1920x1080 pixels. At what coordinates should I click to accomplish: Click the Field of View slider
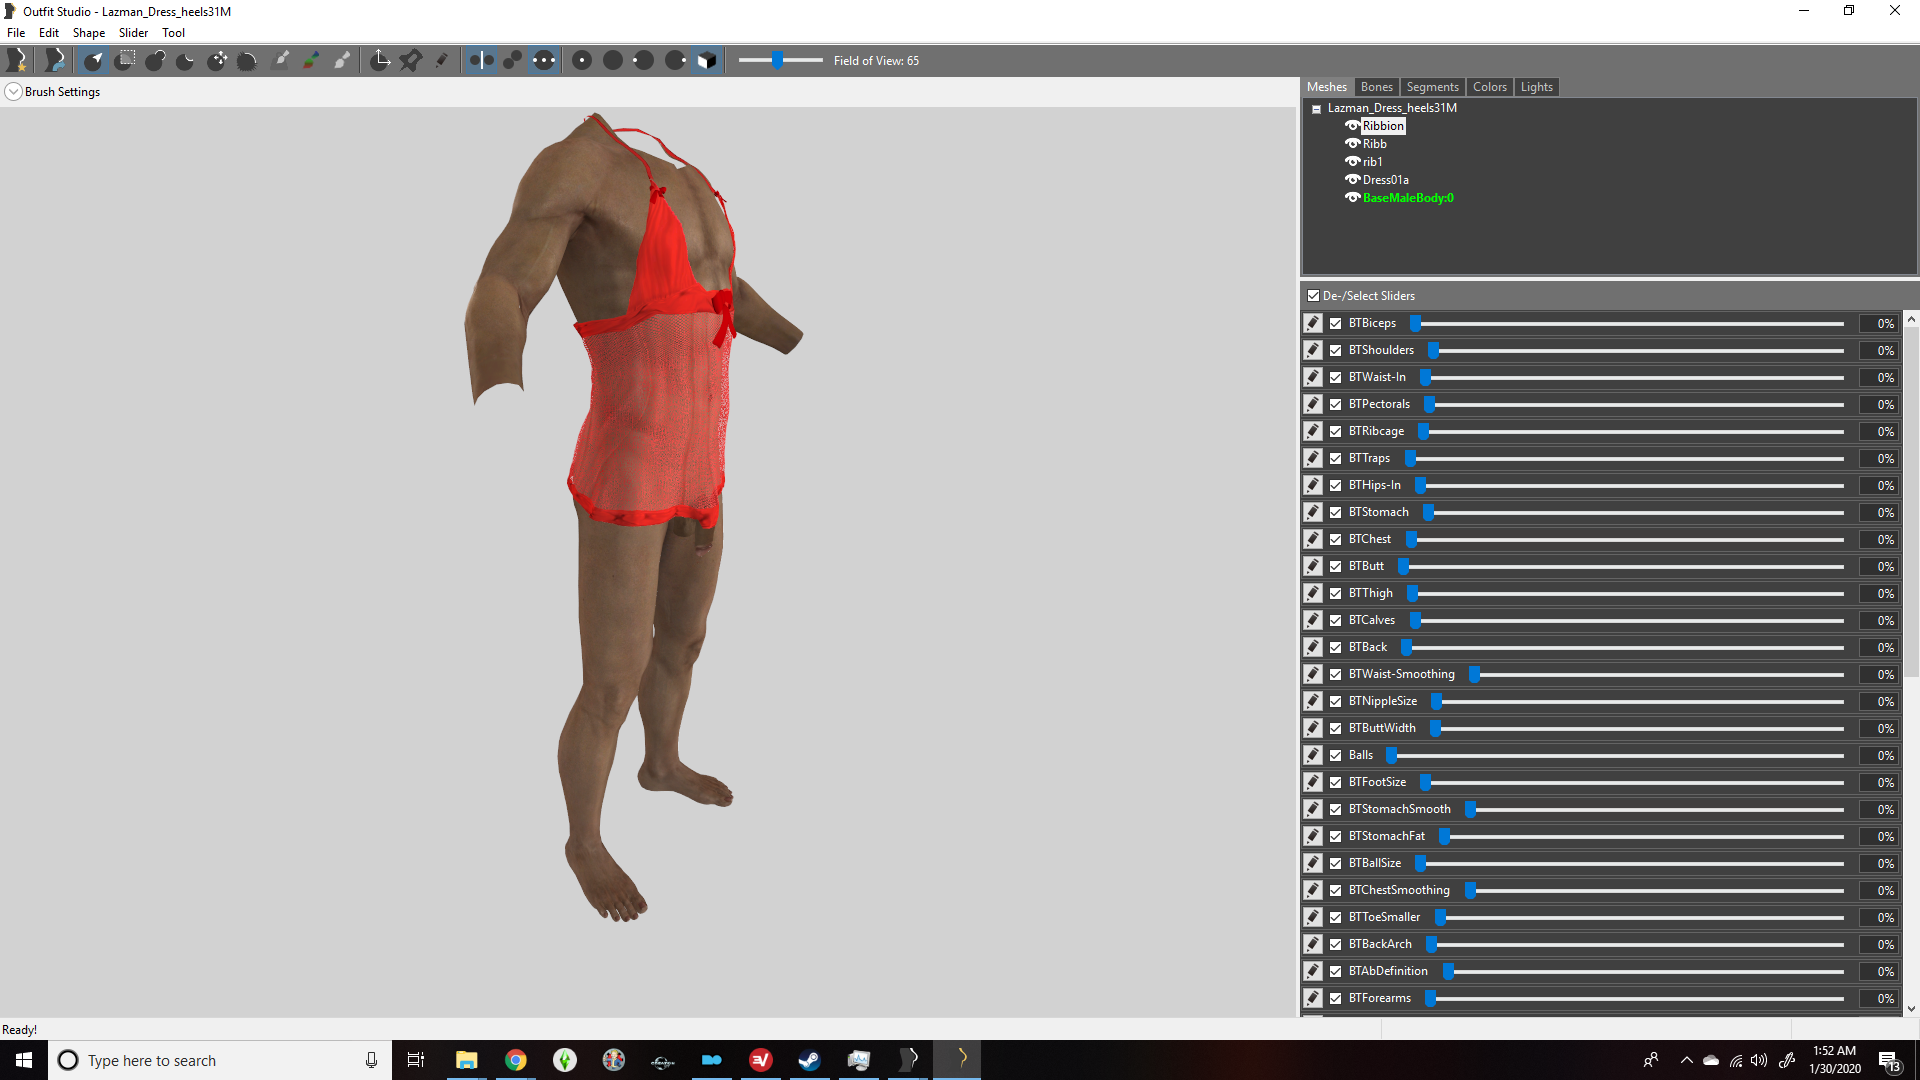(780, 61)
